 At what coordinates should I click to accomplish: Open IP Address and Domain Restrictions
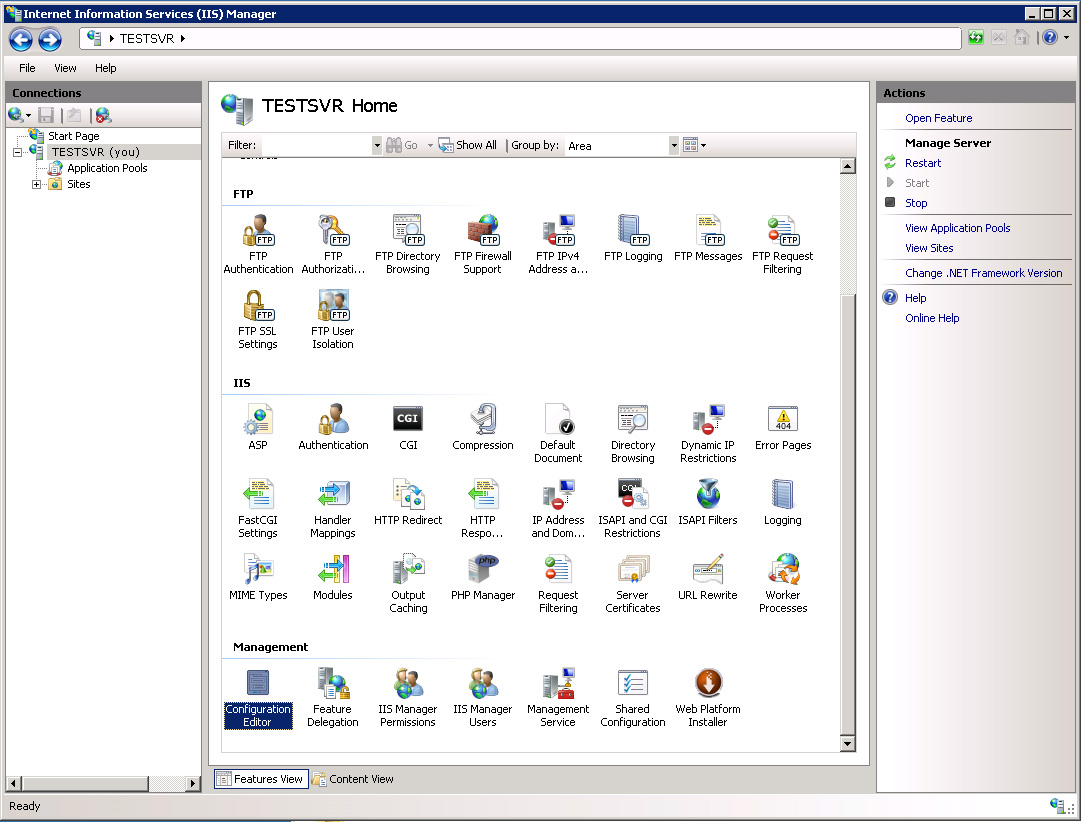558,508
